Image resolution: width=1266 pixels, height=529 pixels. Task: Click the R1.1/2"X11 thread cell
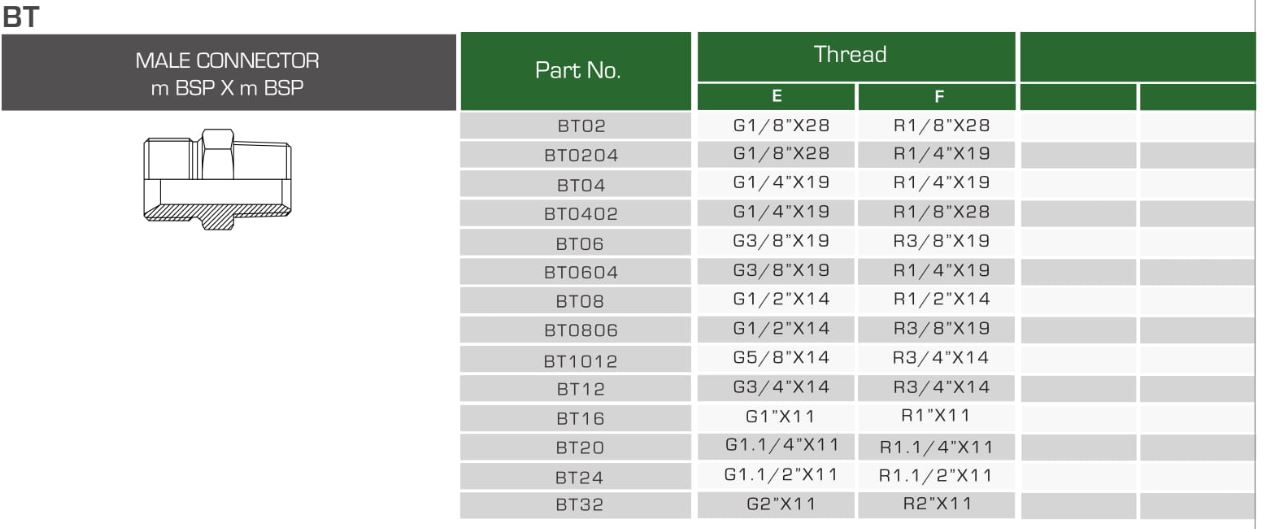[x=936, y=475]
